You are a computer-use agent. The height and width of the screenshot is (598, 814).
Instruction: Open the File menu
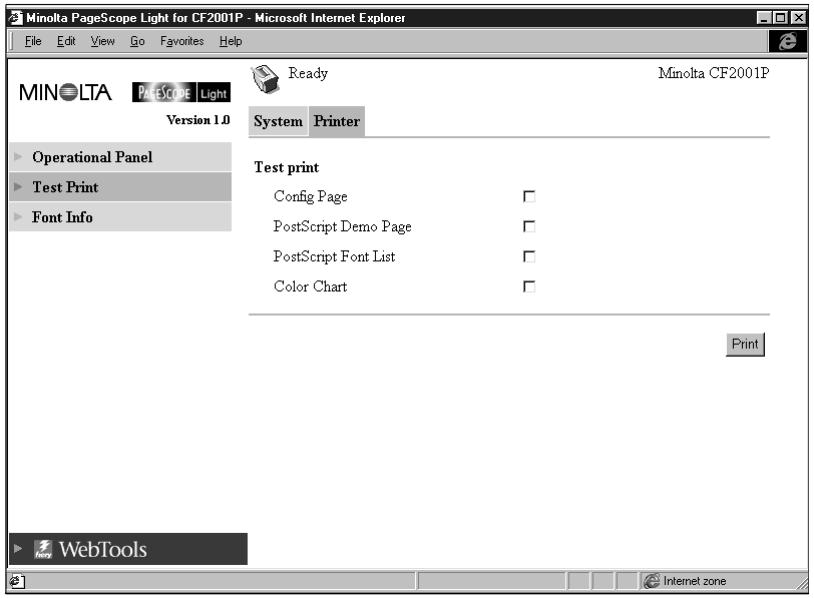pyautogui.click(x=33, y=41)
